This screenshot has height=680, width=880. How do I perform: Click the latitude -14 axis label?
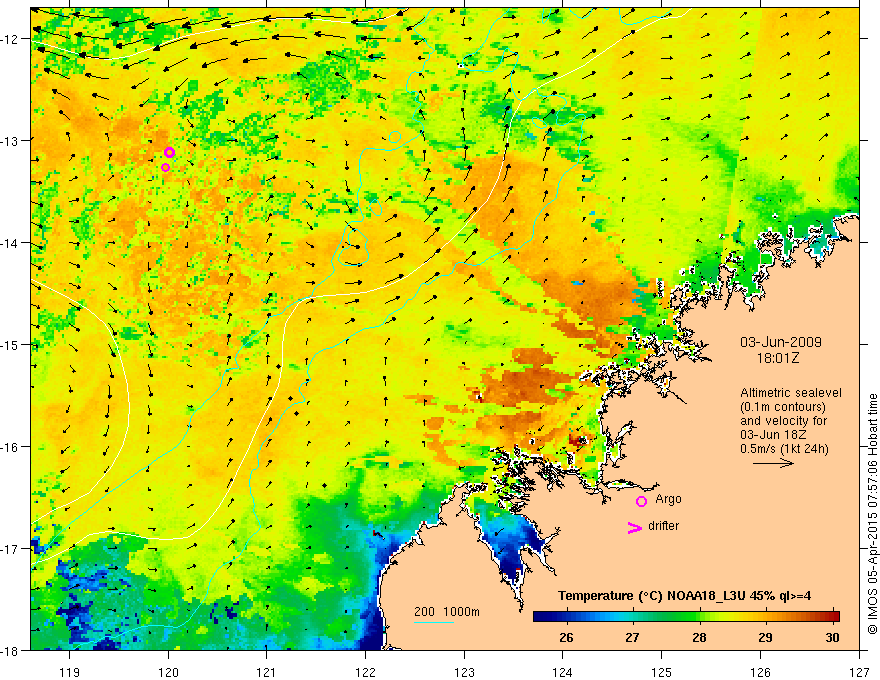pos(11,242)
